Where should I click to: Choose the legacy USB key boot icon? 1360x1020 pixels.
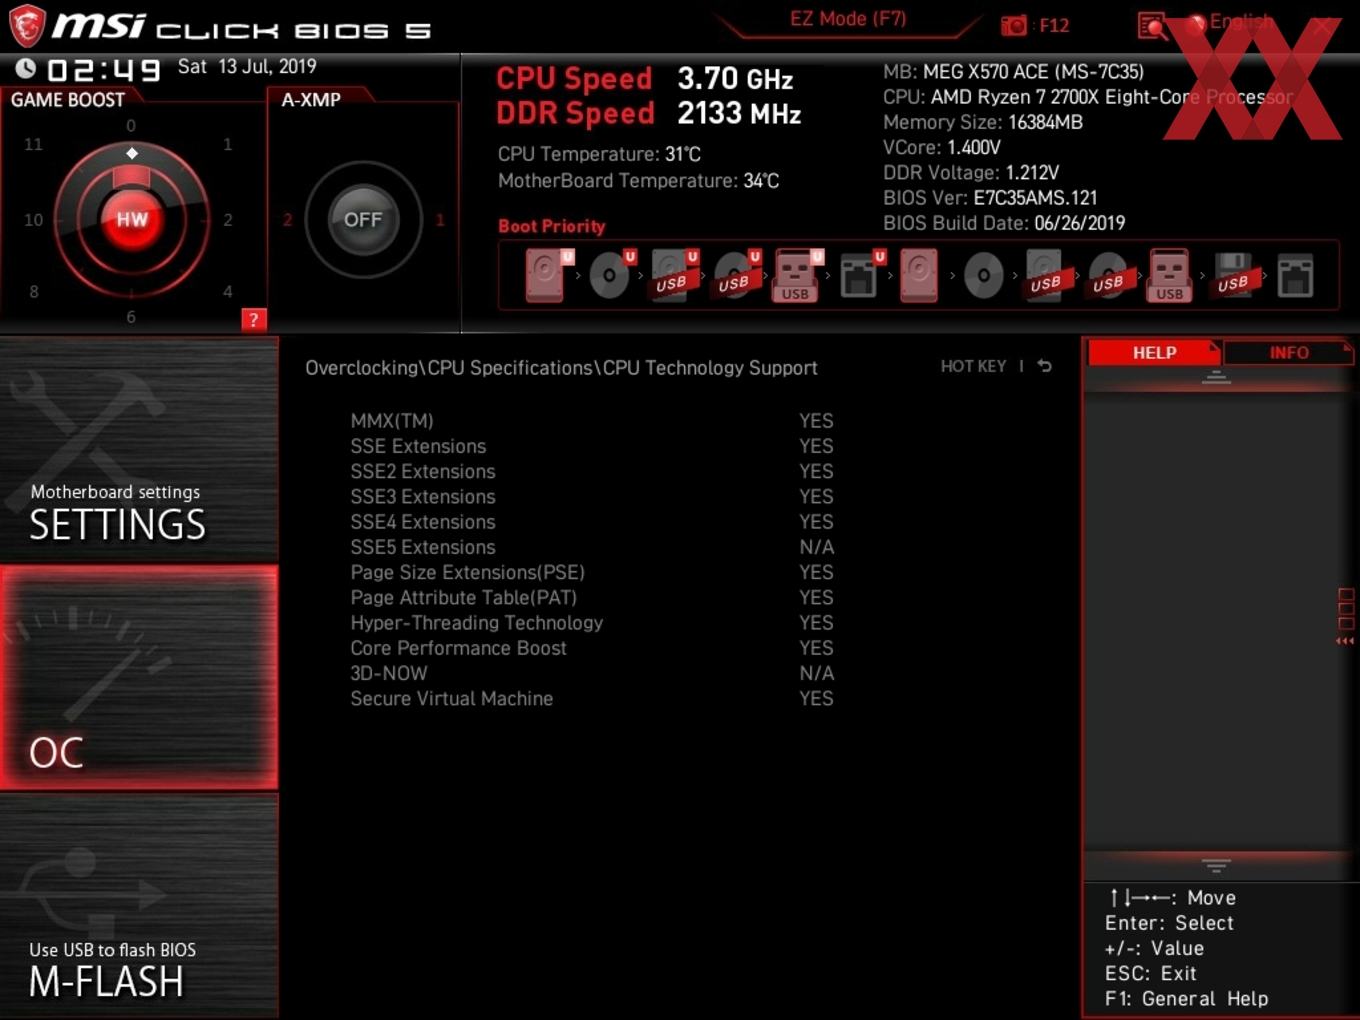tap(1170, 276)
